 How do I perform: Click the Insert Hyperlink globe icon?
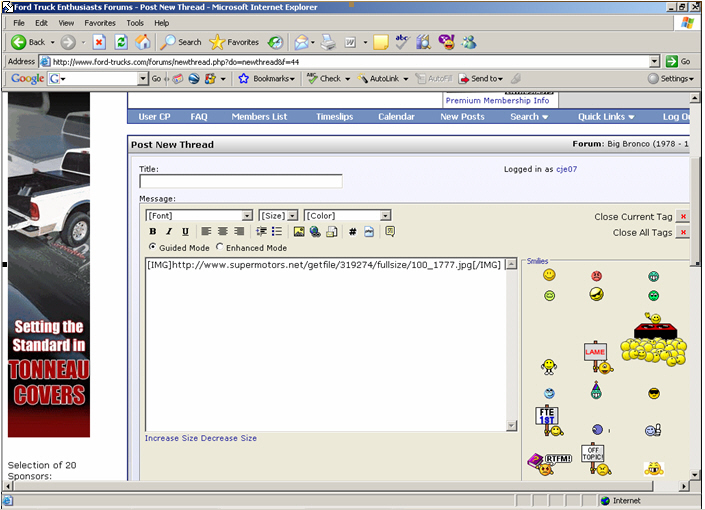point(315,232)
